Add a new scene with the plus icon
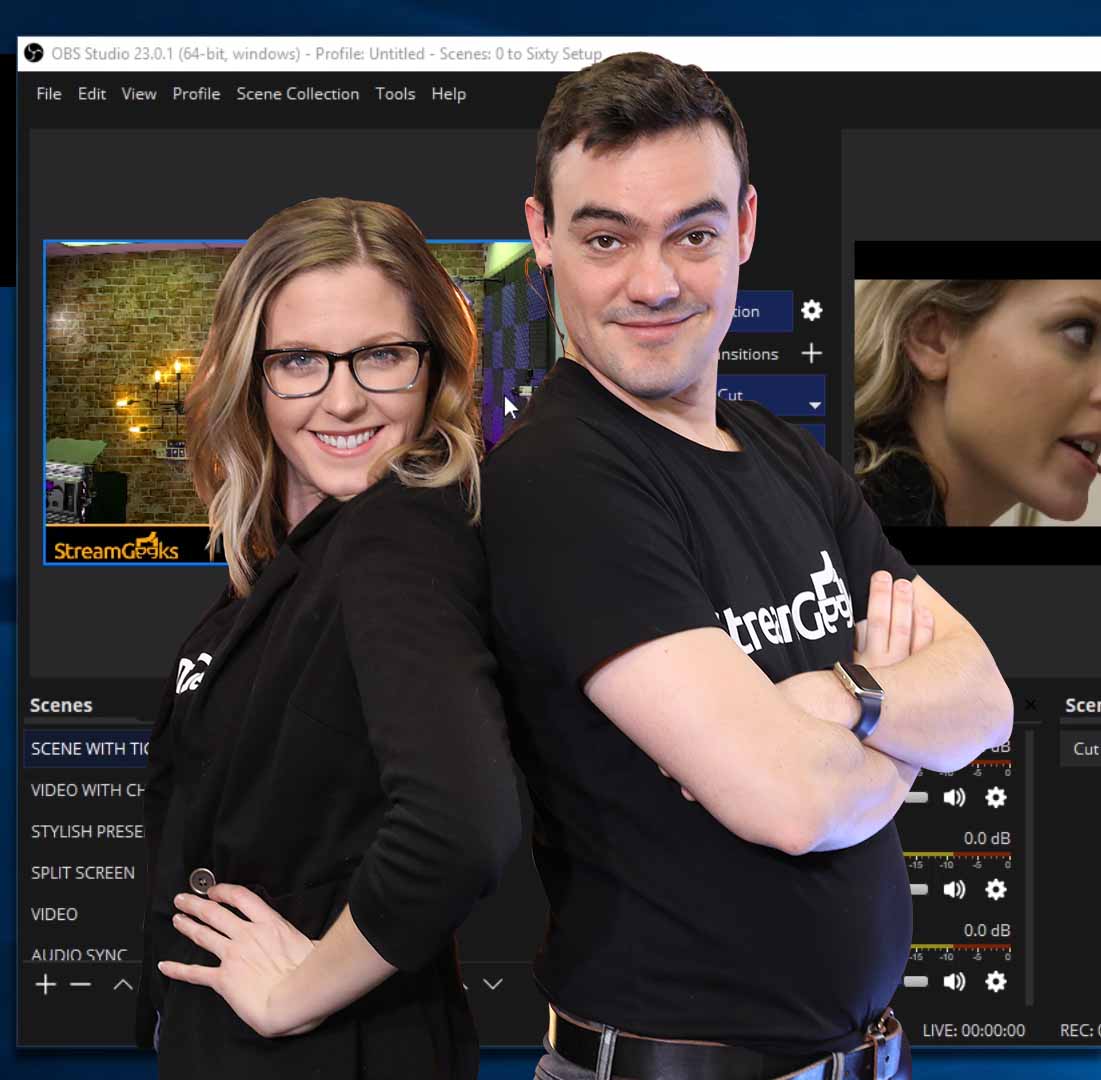This screenshot has width=1101, height=1080. tap(46, 984)
